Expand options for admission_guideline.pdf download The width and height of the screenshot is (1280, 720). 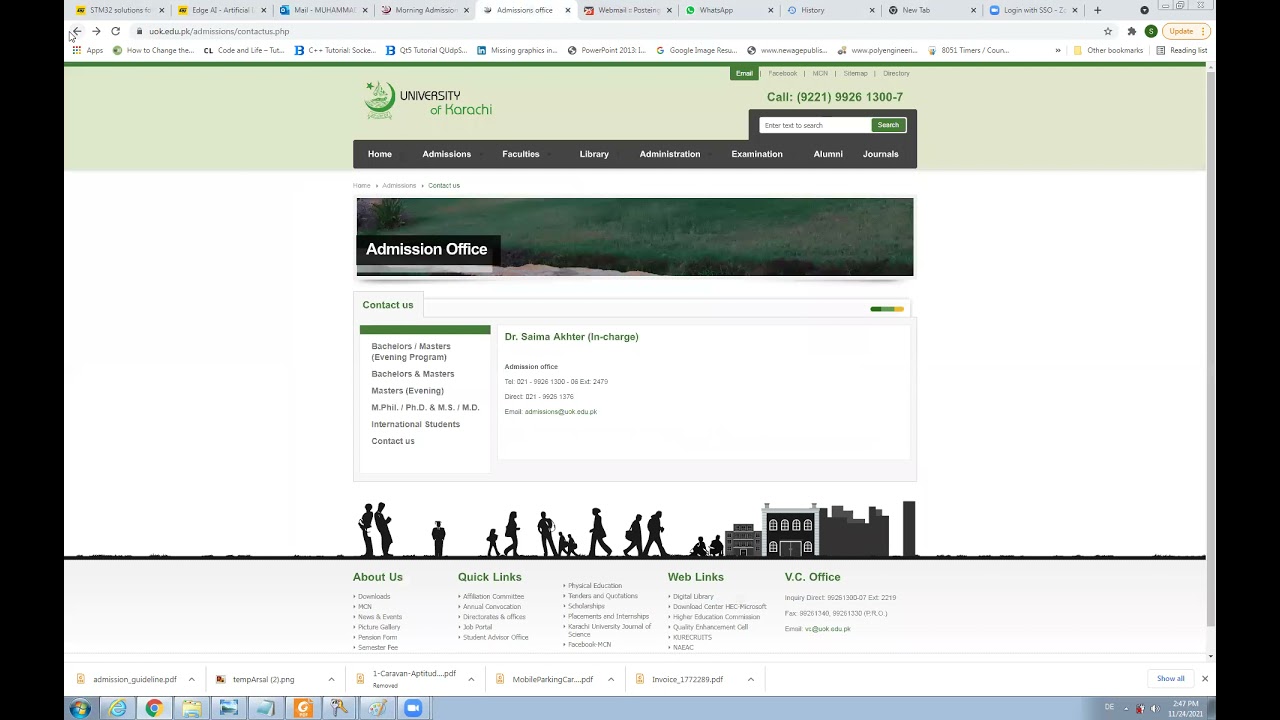pyautogui.click(x=191, y=679)
